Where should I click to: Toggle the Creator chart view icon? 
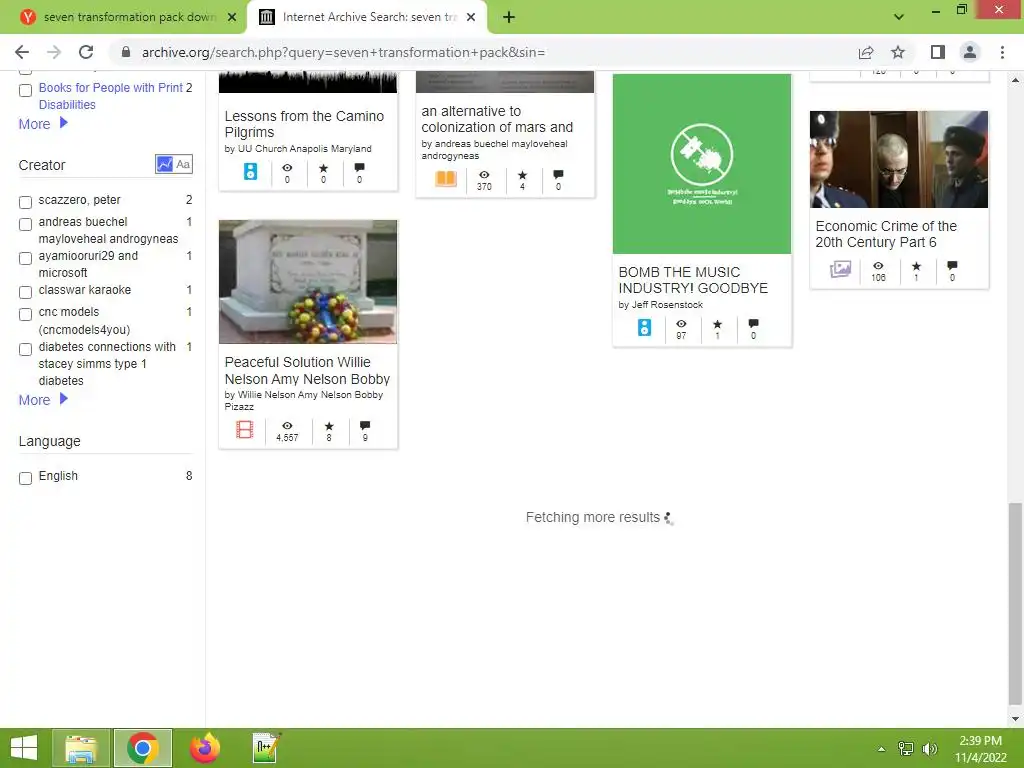pos(165,164)
